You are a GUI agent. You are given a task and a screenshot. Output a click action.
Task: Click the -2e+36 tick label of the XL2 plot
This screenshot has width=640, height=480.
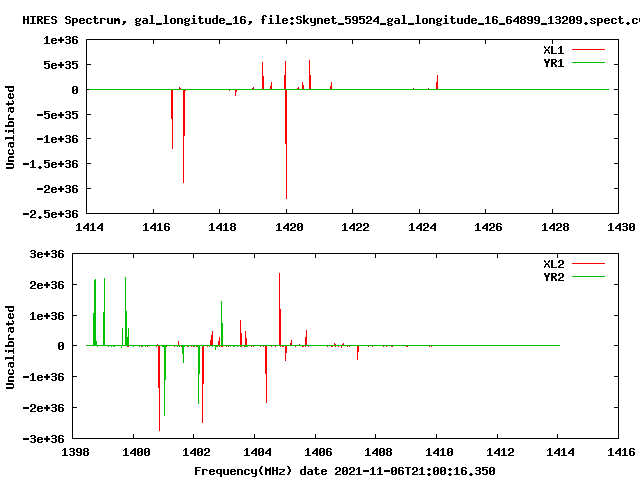click(43, 408)
